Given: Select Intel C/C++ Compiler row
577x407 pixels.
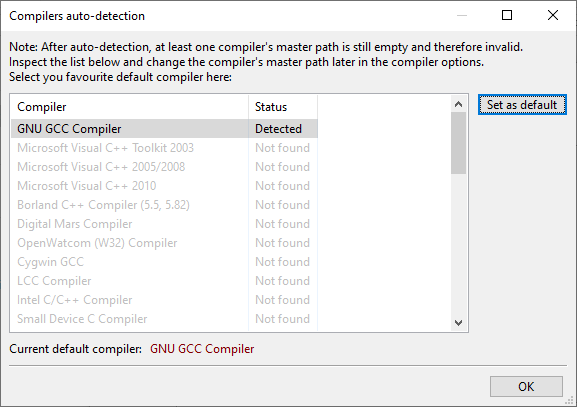Looking at the screenshot, I should click(164, 300).
